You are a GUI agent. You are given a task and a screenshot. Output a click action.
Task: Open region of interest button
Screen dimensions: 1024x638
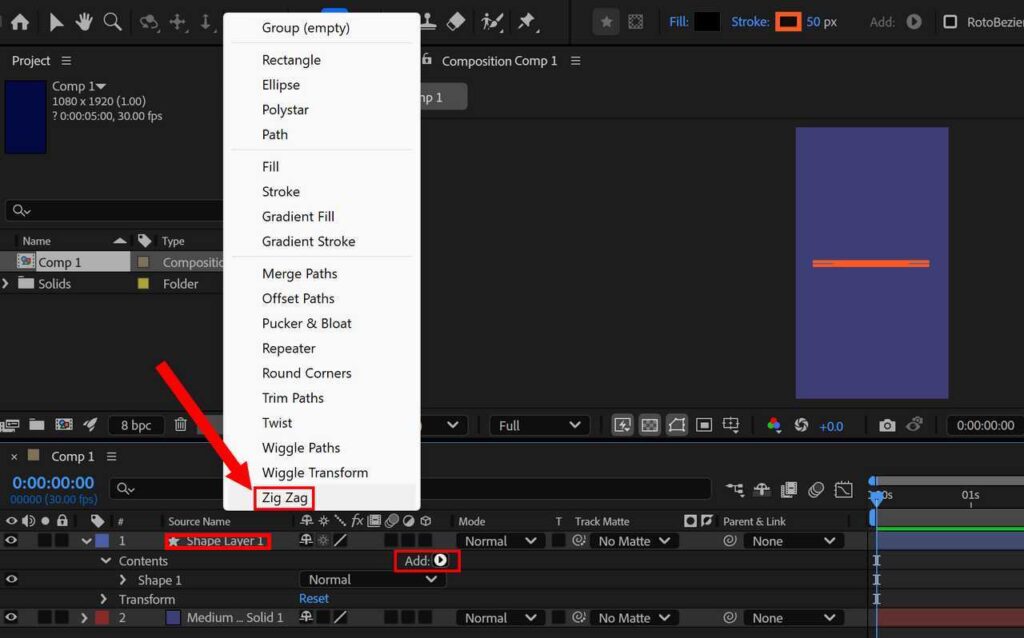click(703, 425)
